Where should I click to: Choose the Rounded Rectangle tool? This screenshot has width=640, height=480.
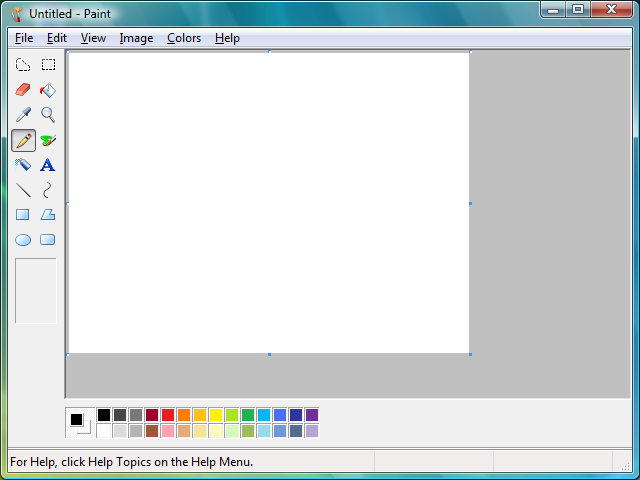47,240
